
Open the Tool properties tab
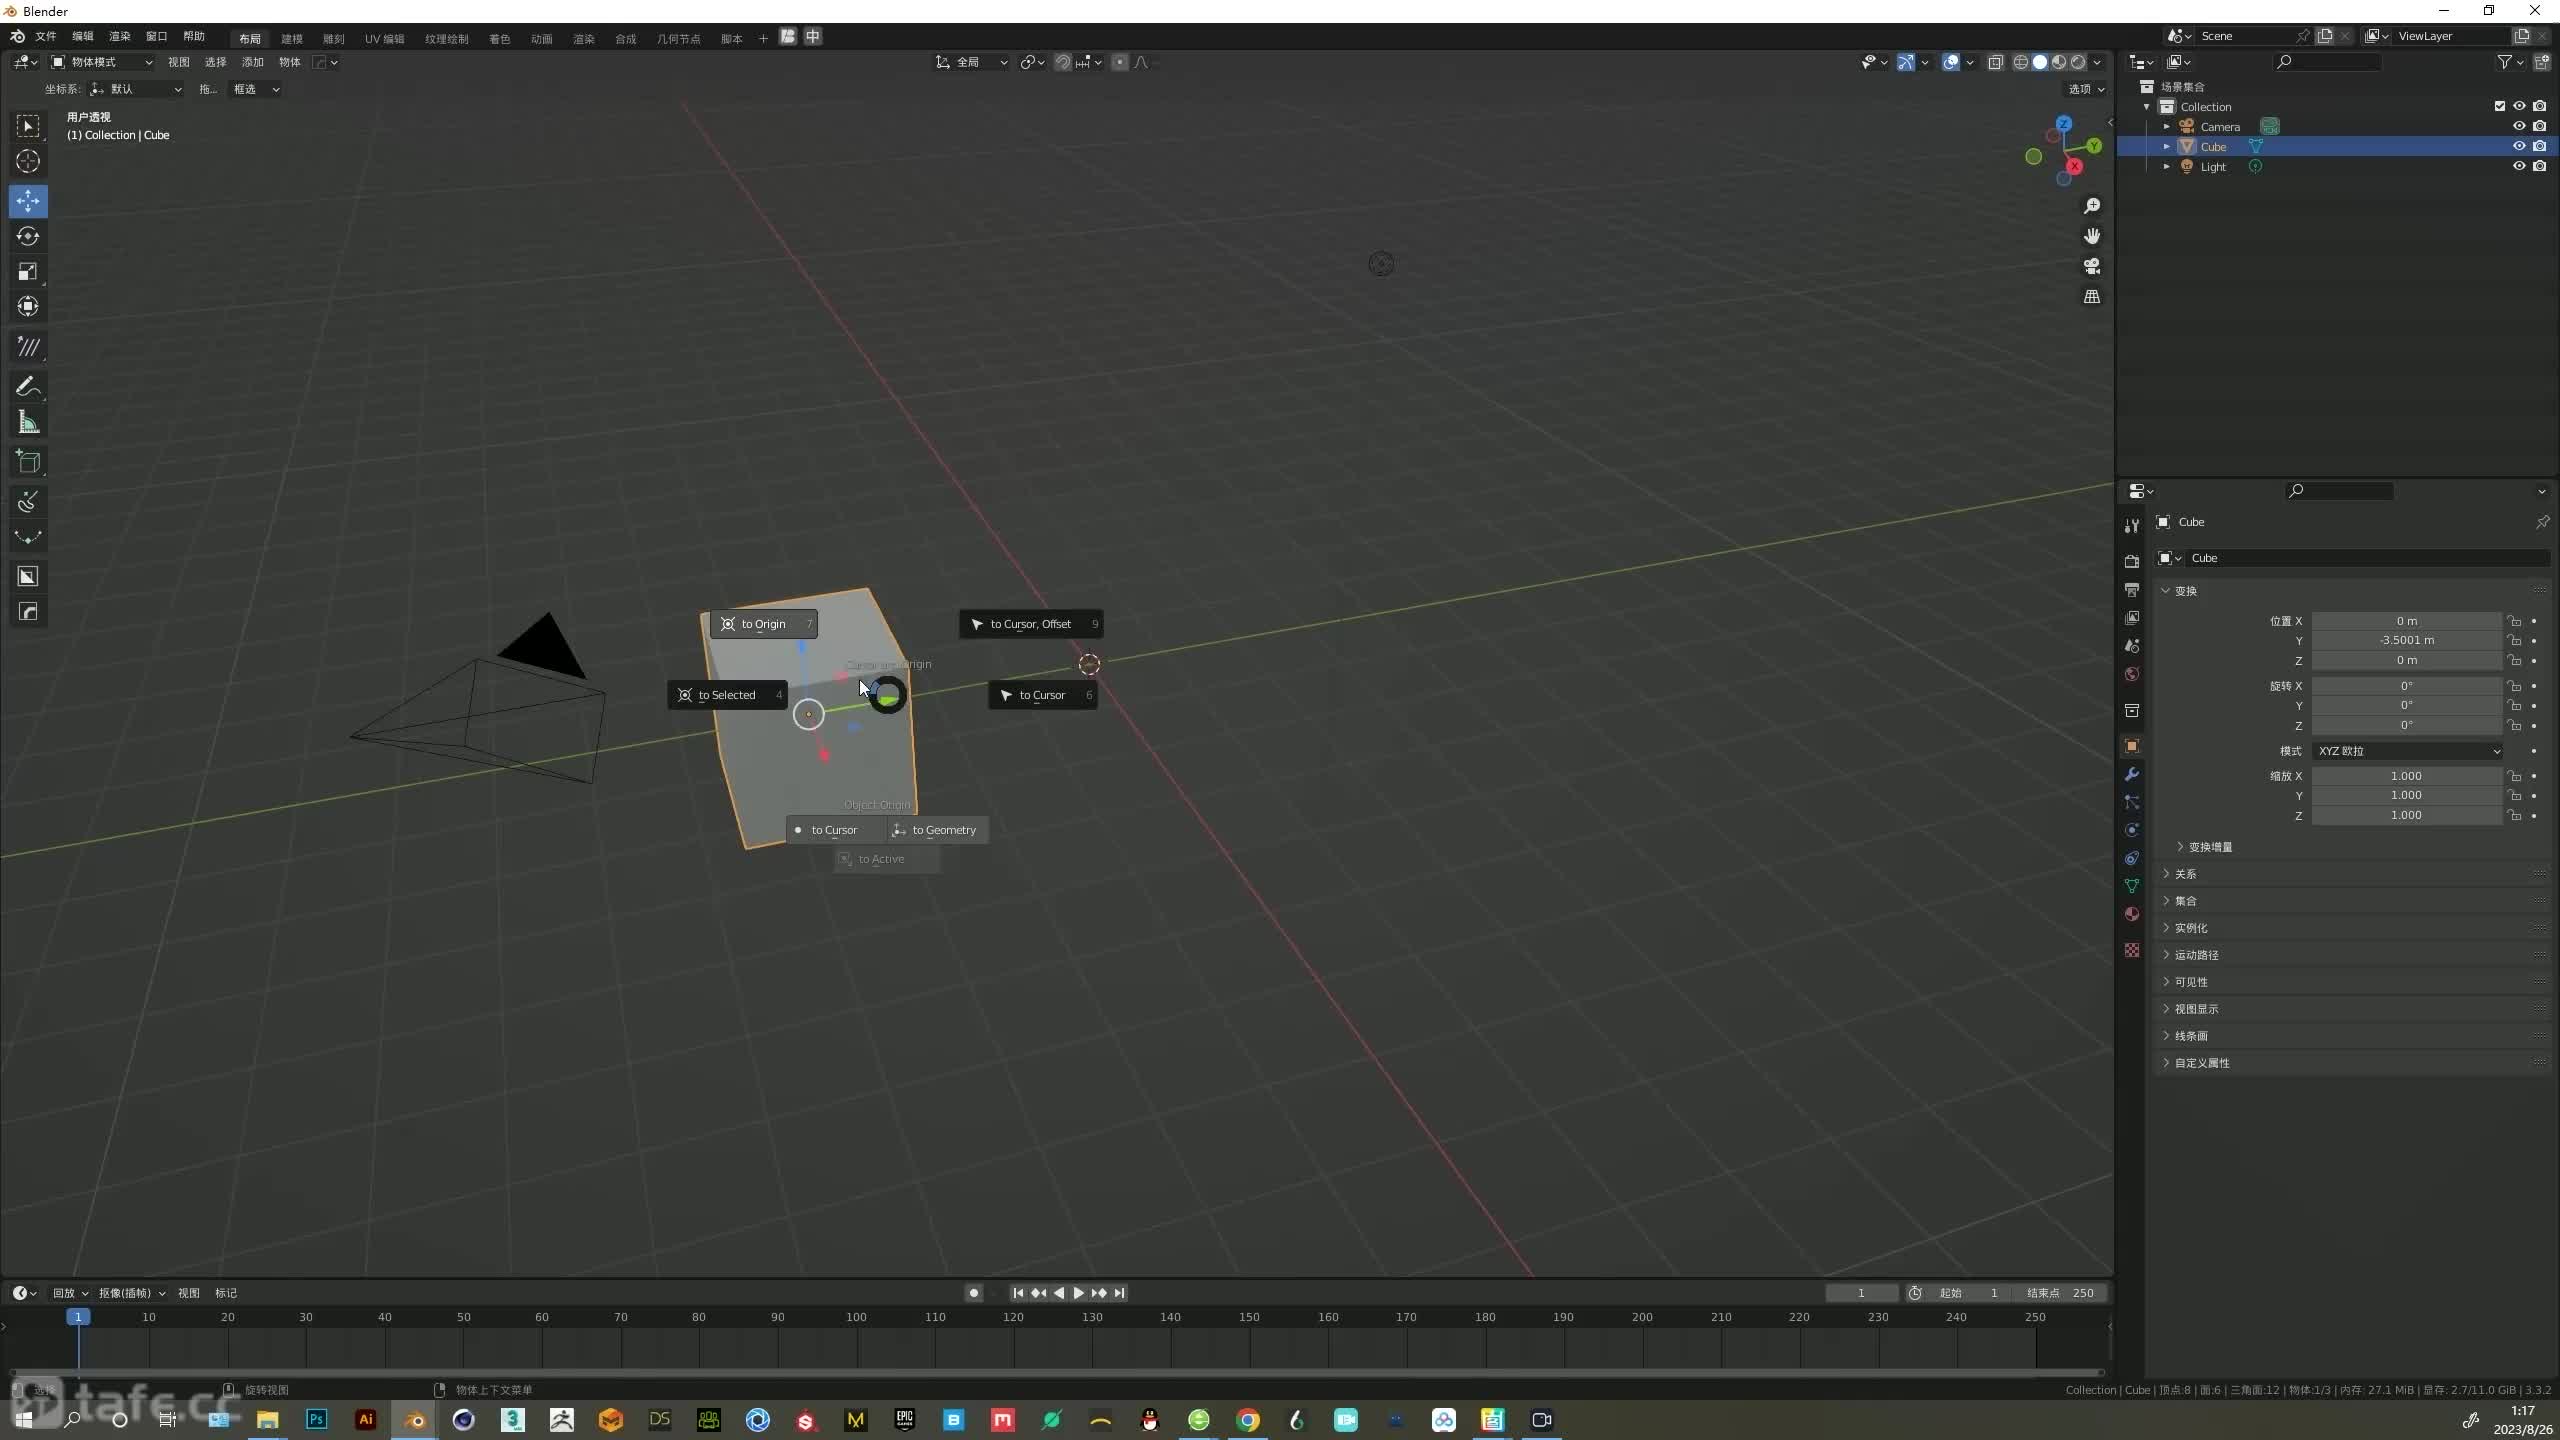click(2132, 526)
